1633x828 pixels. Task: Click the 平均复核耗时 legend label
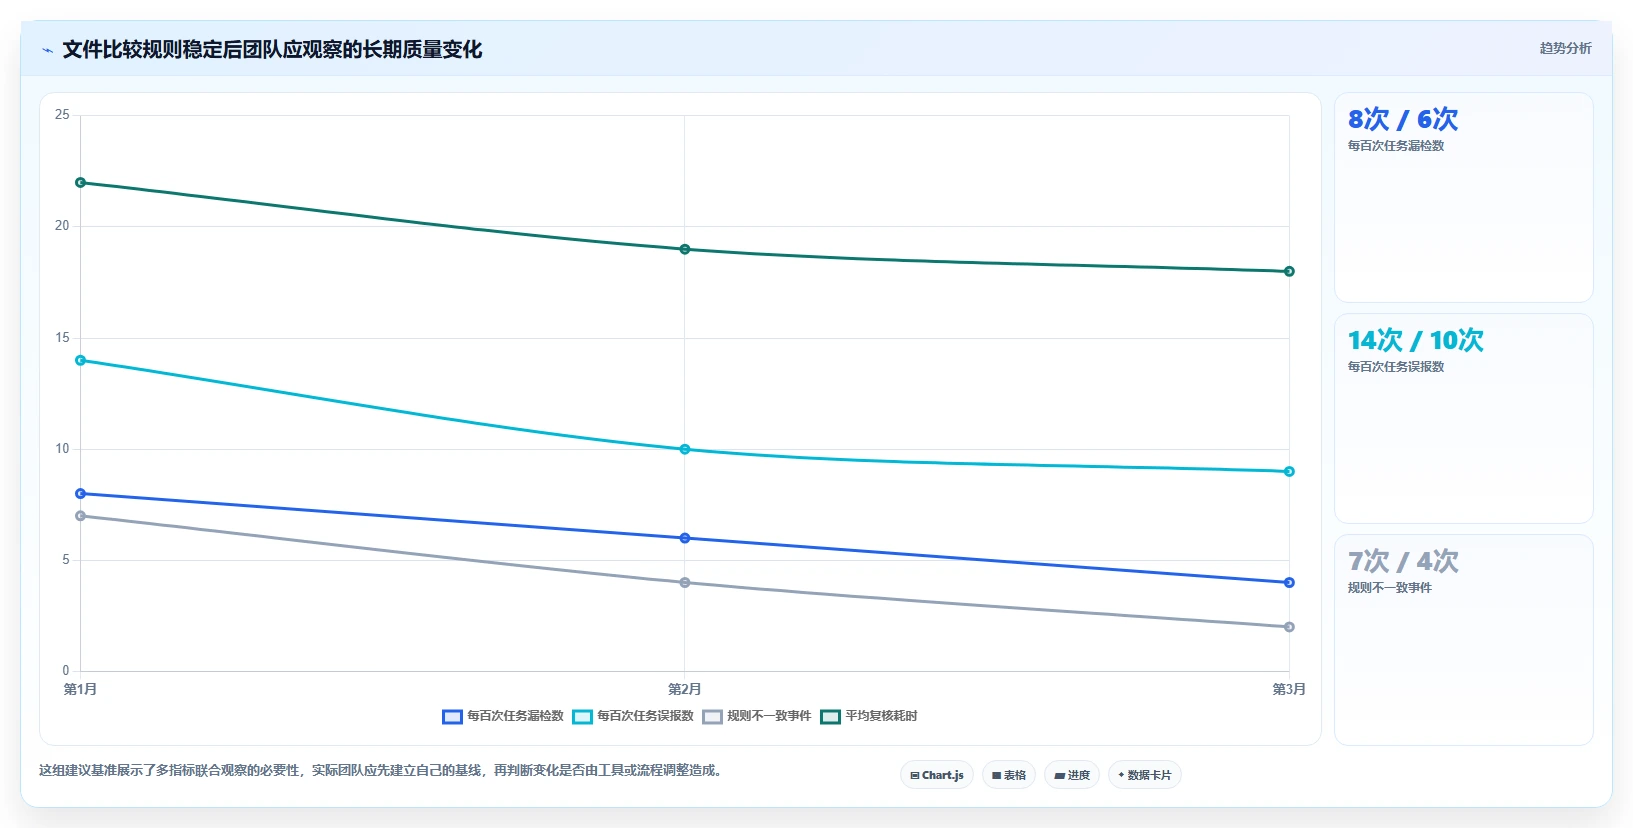tap(881, 716)
